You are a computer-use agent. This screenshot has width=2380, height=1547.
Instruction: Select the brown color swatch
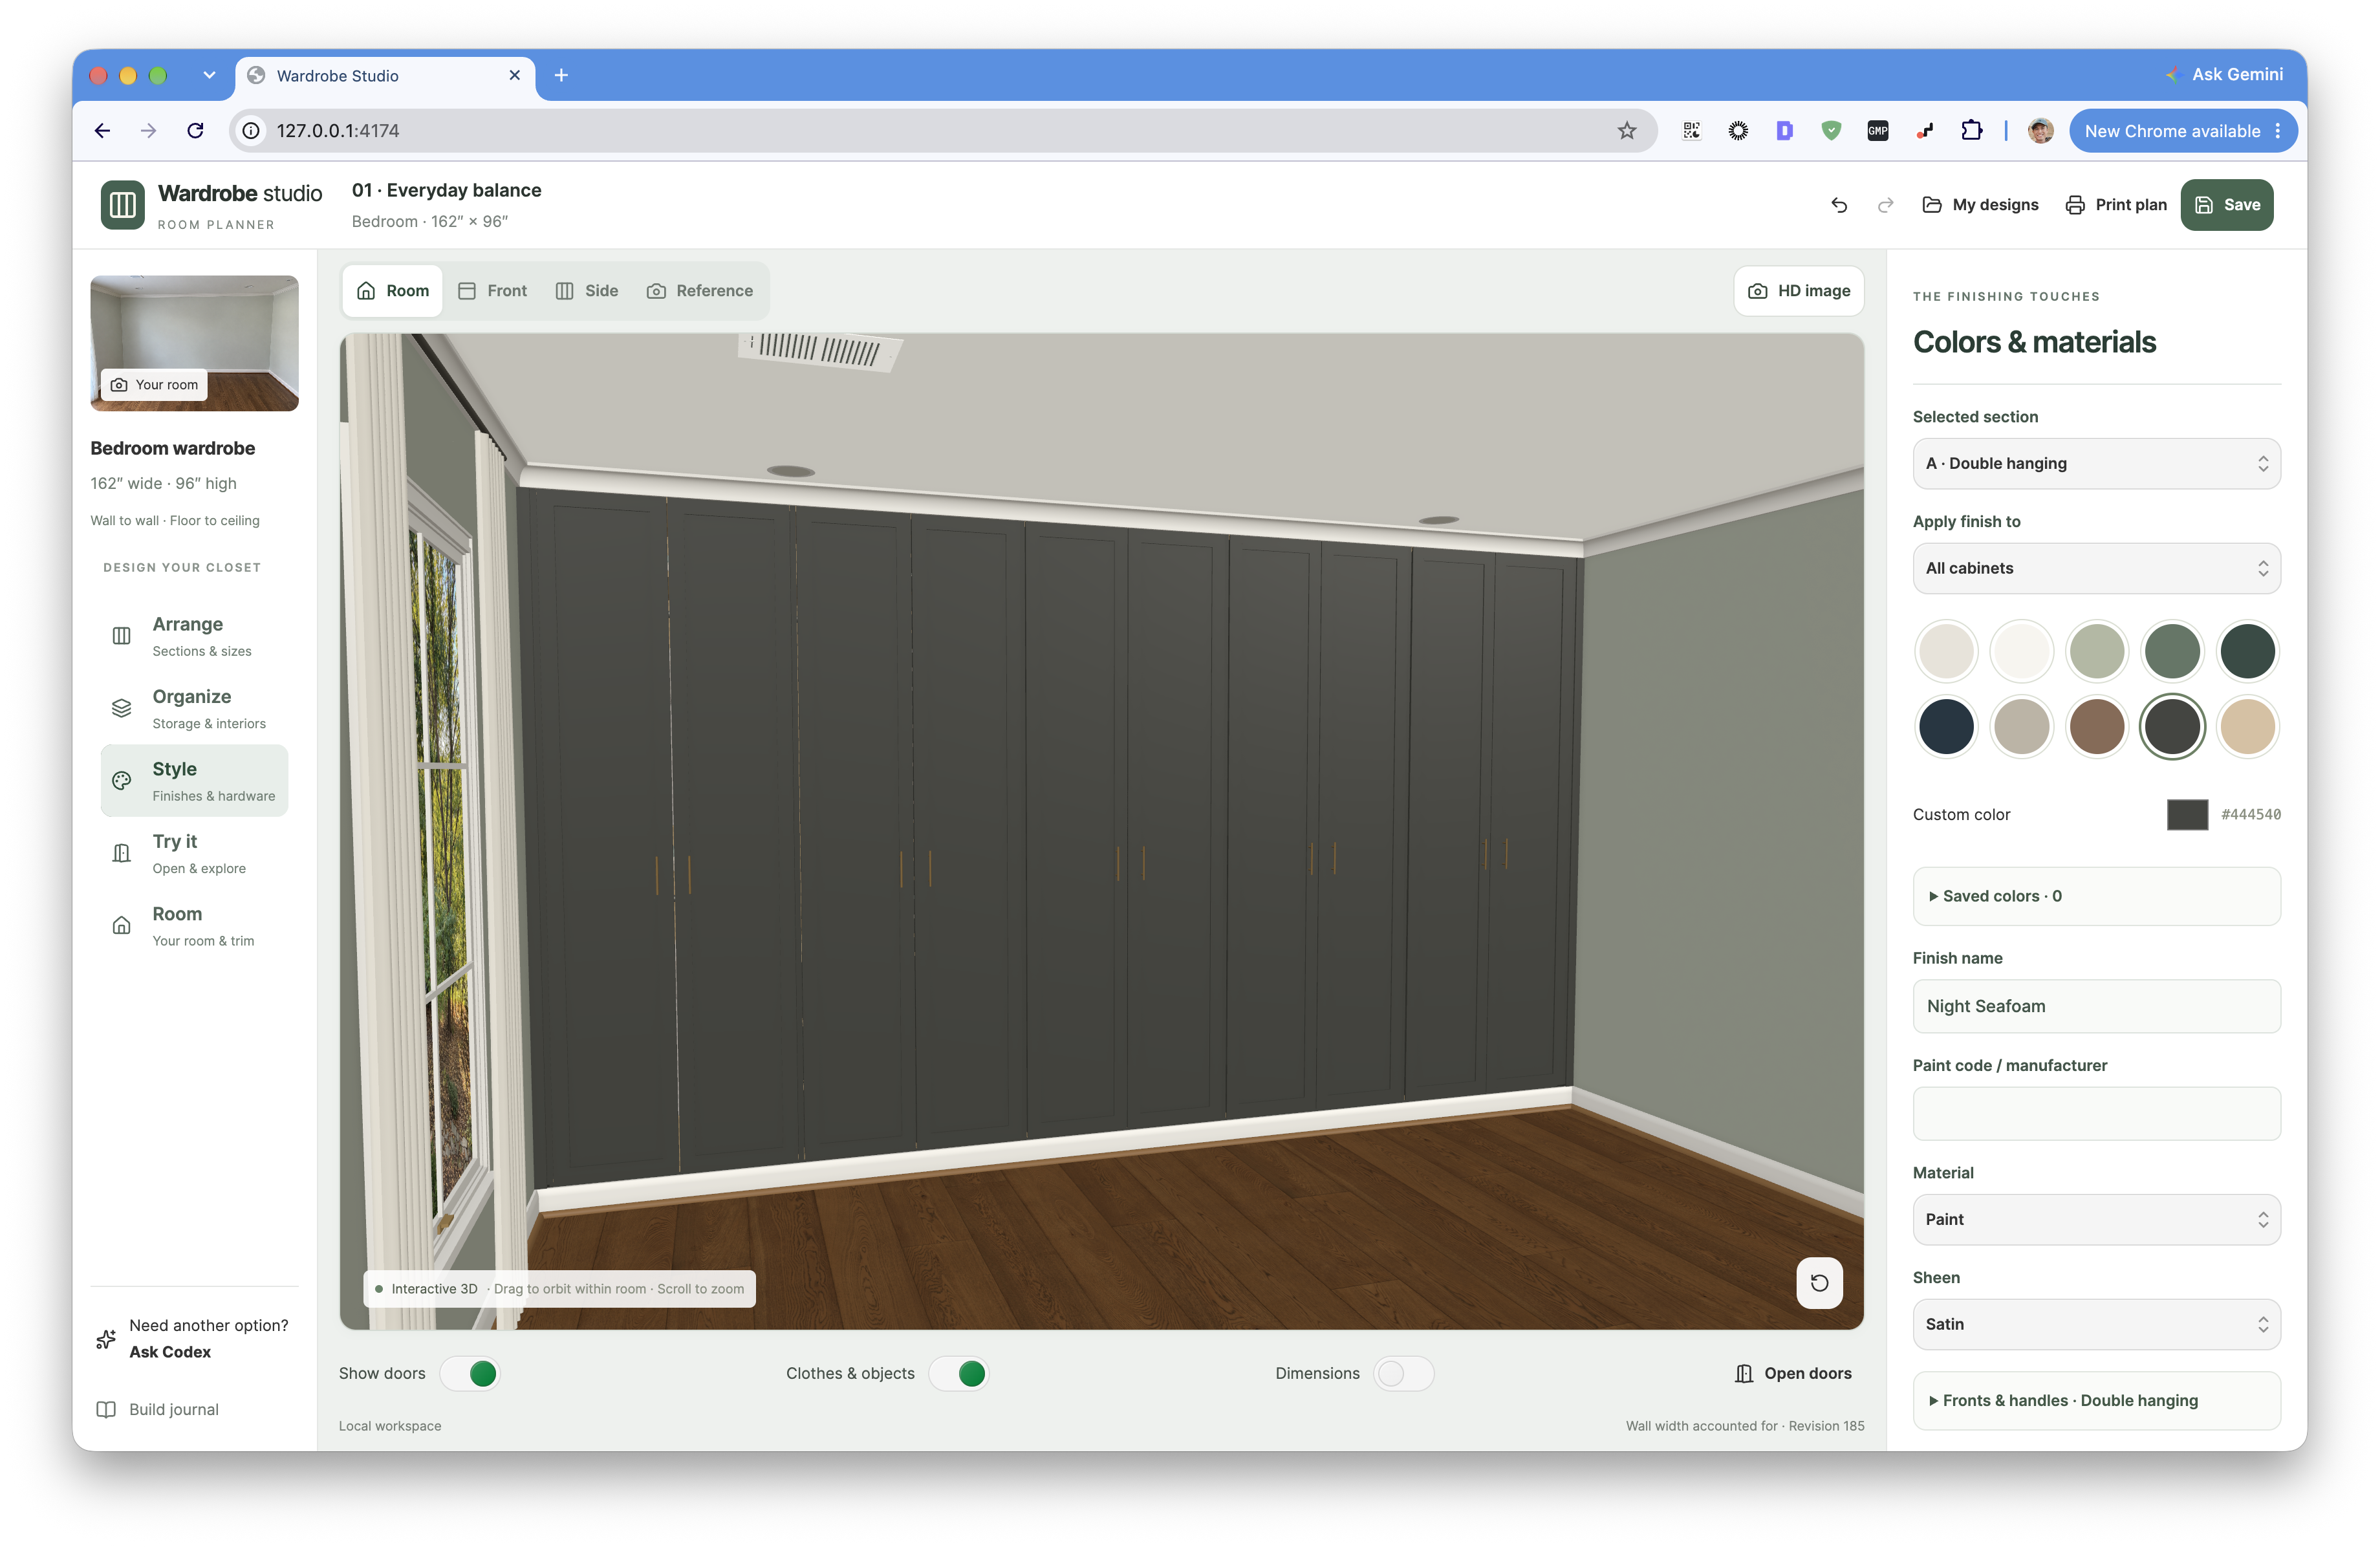click(2096, 727)
